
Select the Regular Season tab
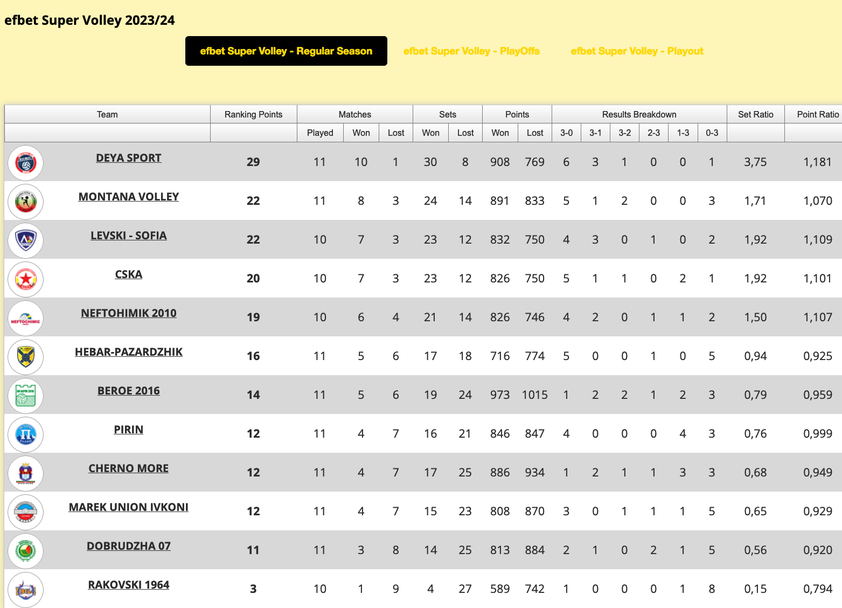286,51
